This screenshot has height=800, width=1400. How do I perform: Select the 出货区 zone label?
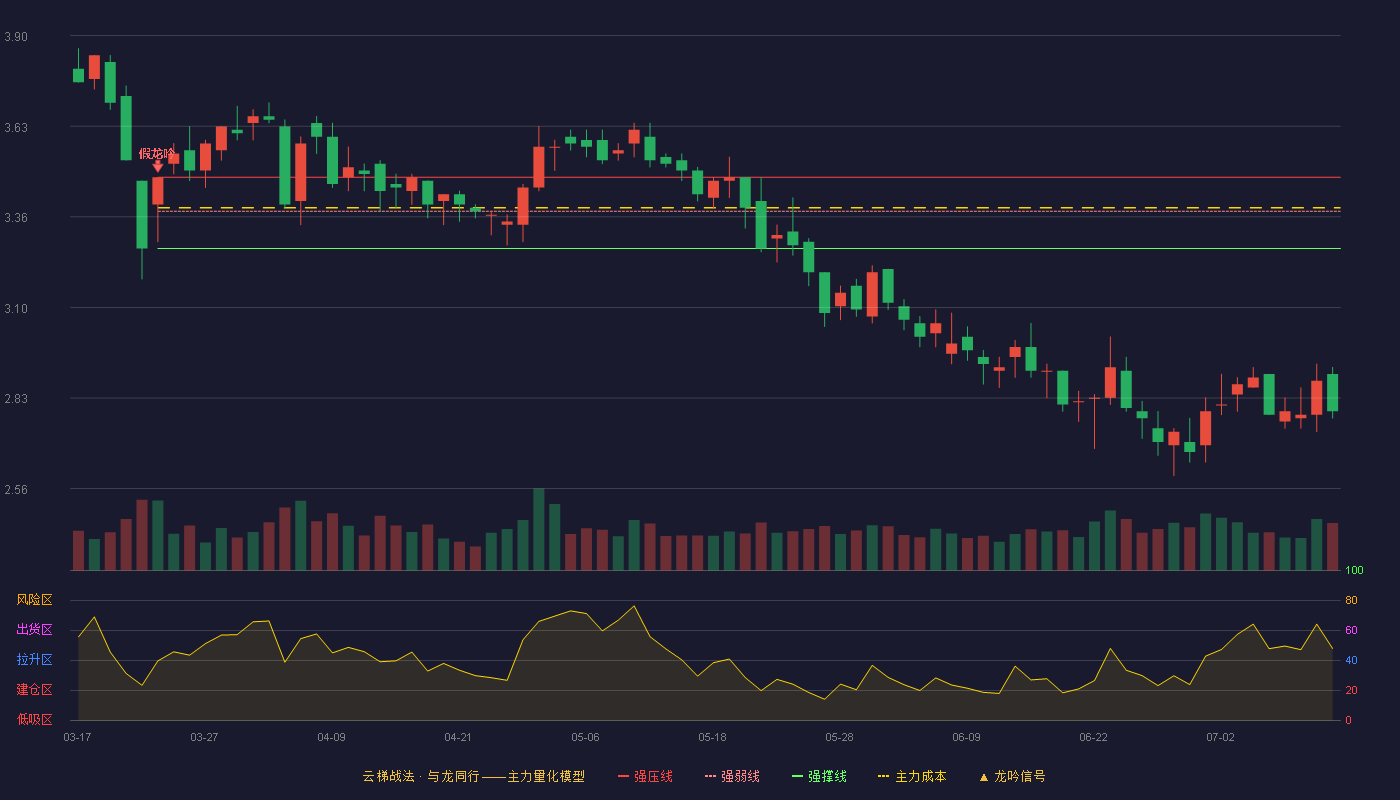[x=34, y=630]
